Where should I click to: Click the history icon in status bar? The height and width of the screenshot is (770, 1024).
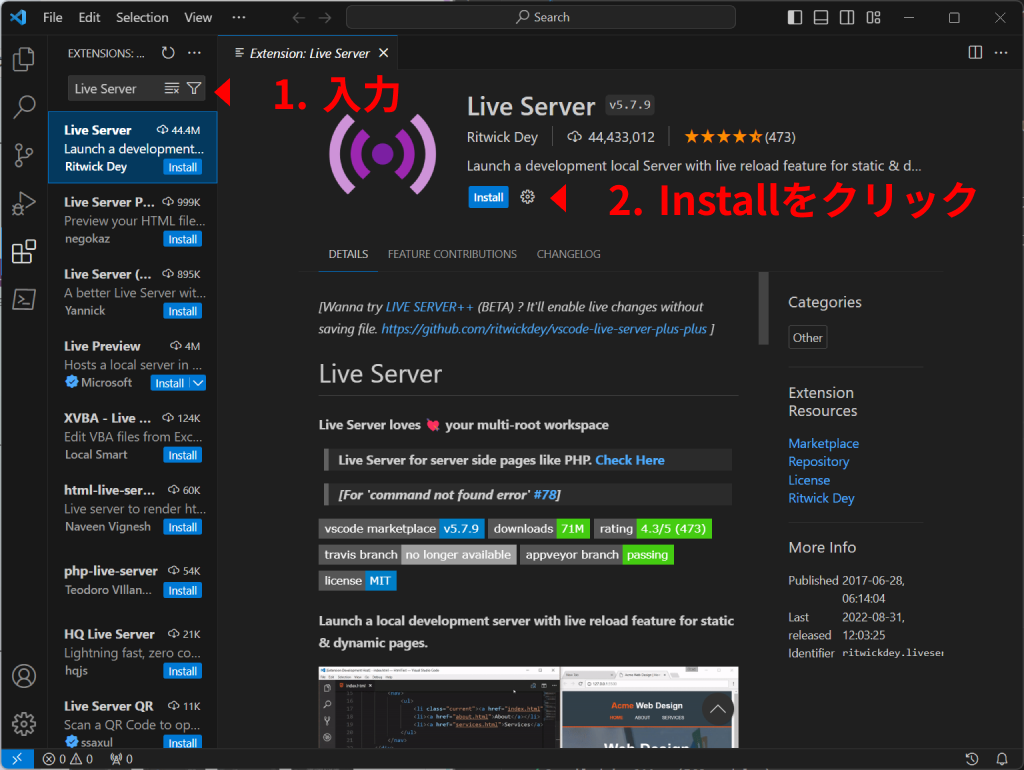tap(972, 759)
